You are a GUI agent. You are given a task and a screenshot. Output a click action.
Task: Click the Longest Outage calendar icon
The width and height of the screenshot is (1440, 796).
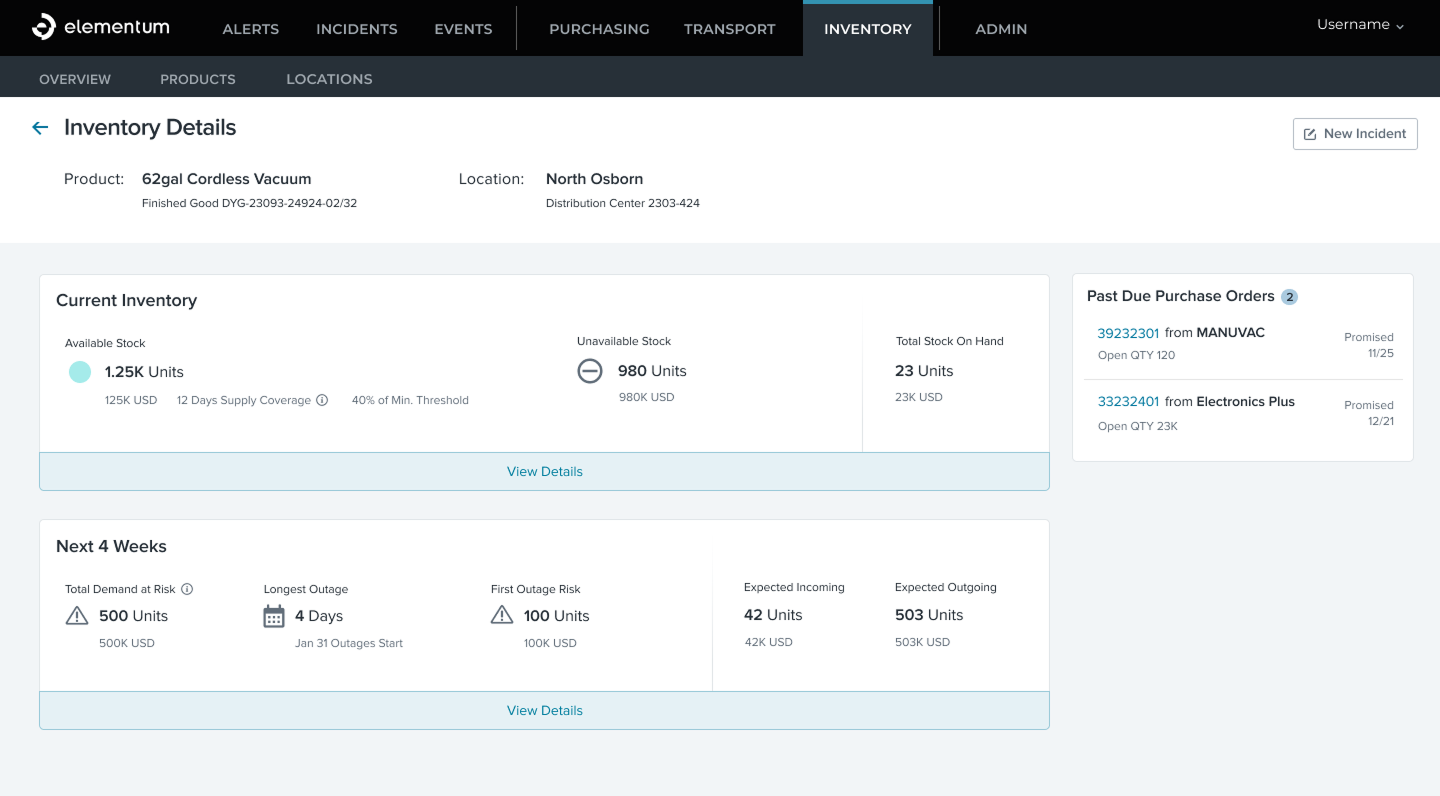point(274,616)
